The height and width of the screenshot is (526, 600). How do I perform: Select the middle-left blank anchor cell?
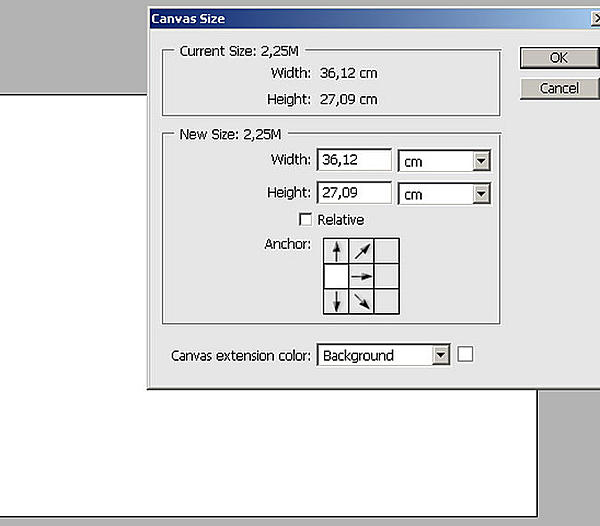(336, 276)
